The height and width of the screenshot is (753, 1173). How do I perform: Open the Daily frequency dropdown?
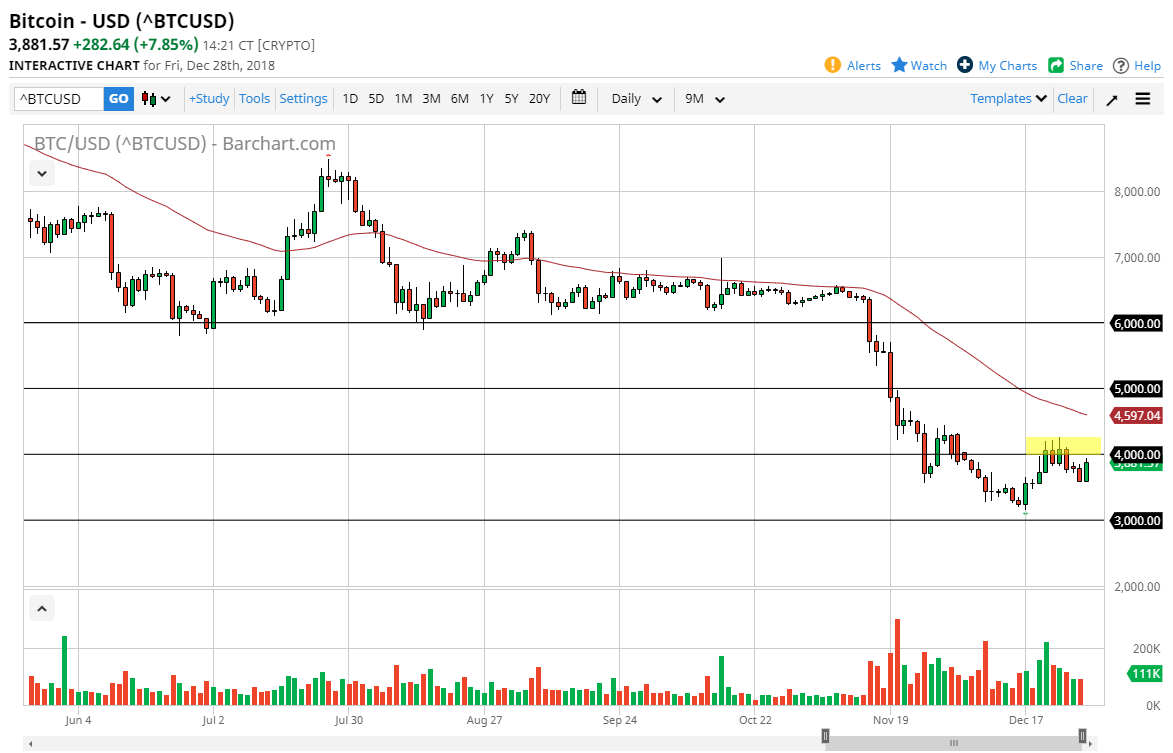(634, 99)
